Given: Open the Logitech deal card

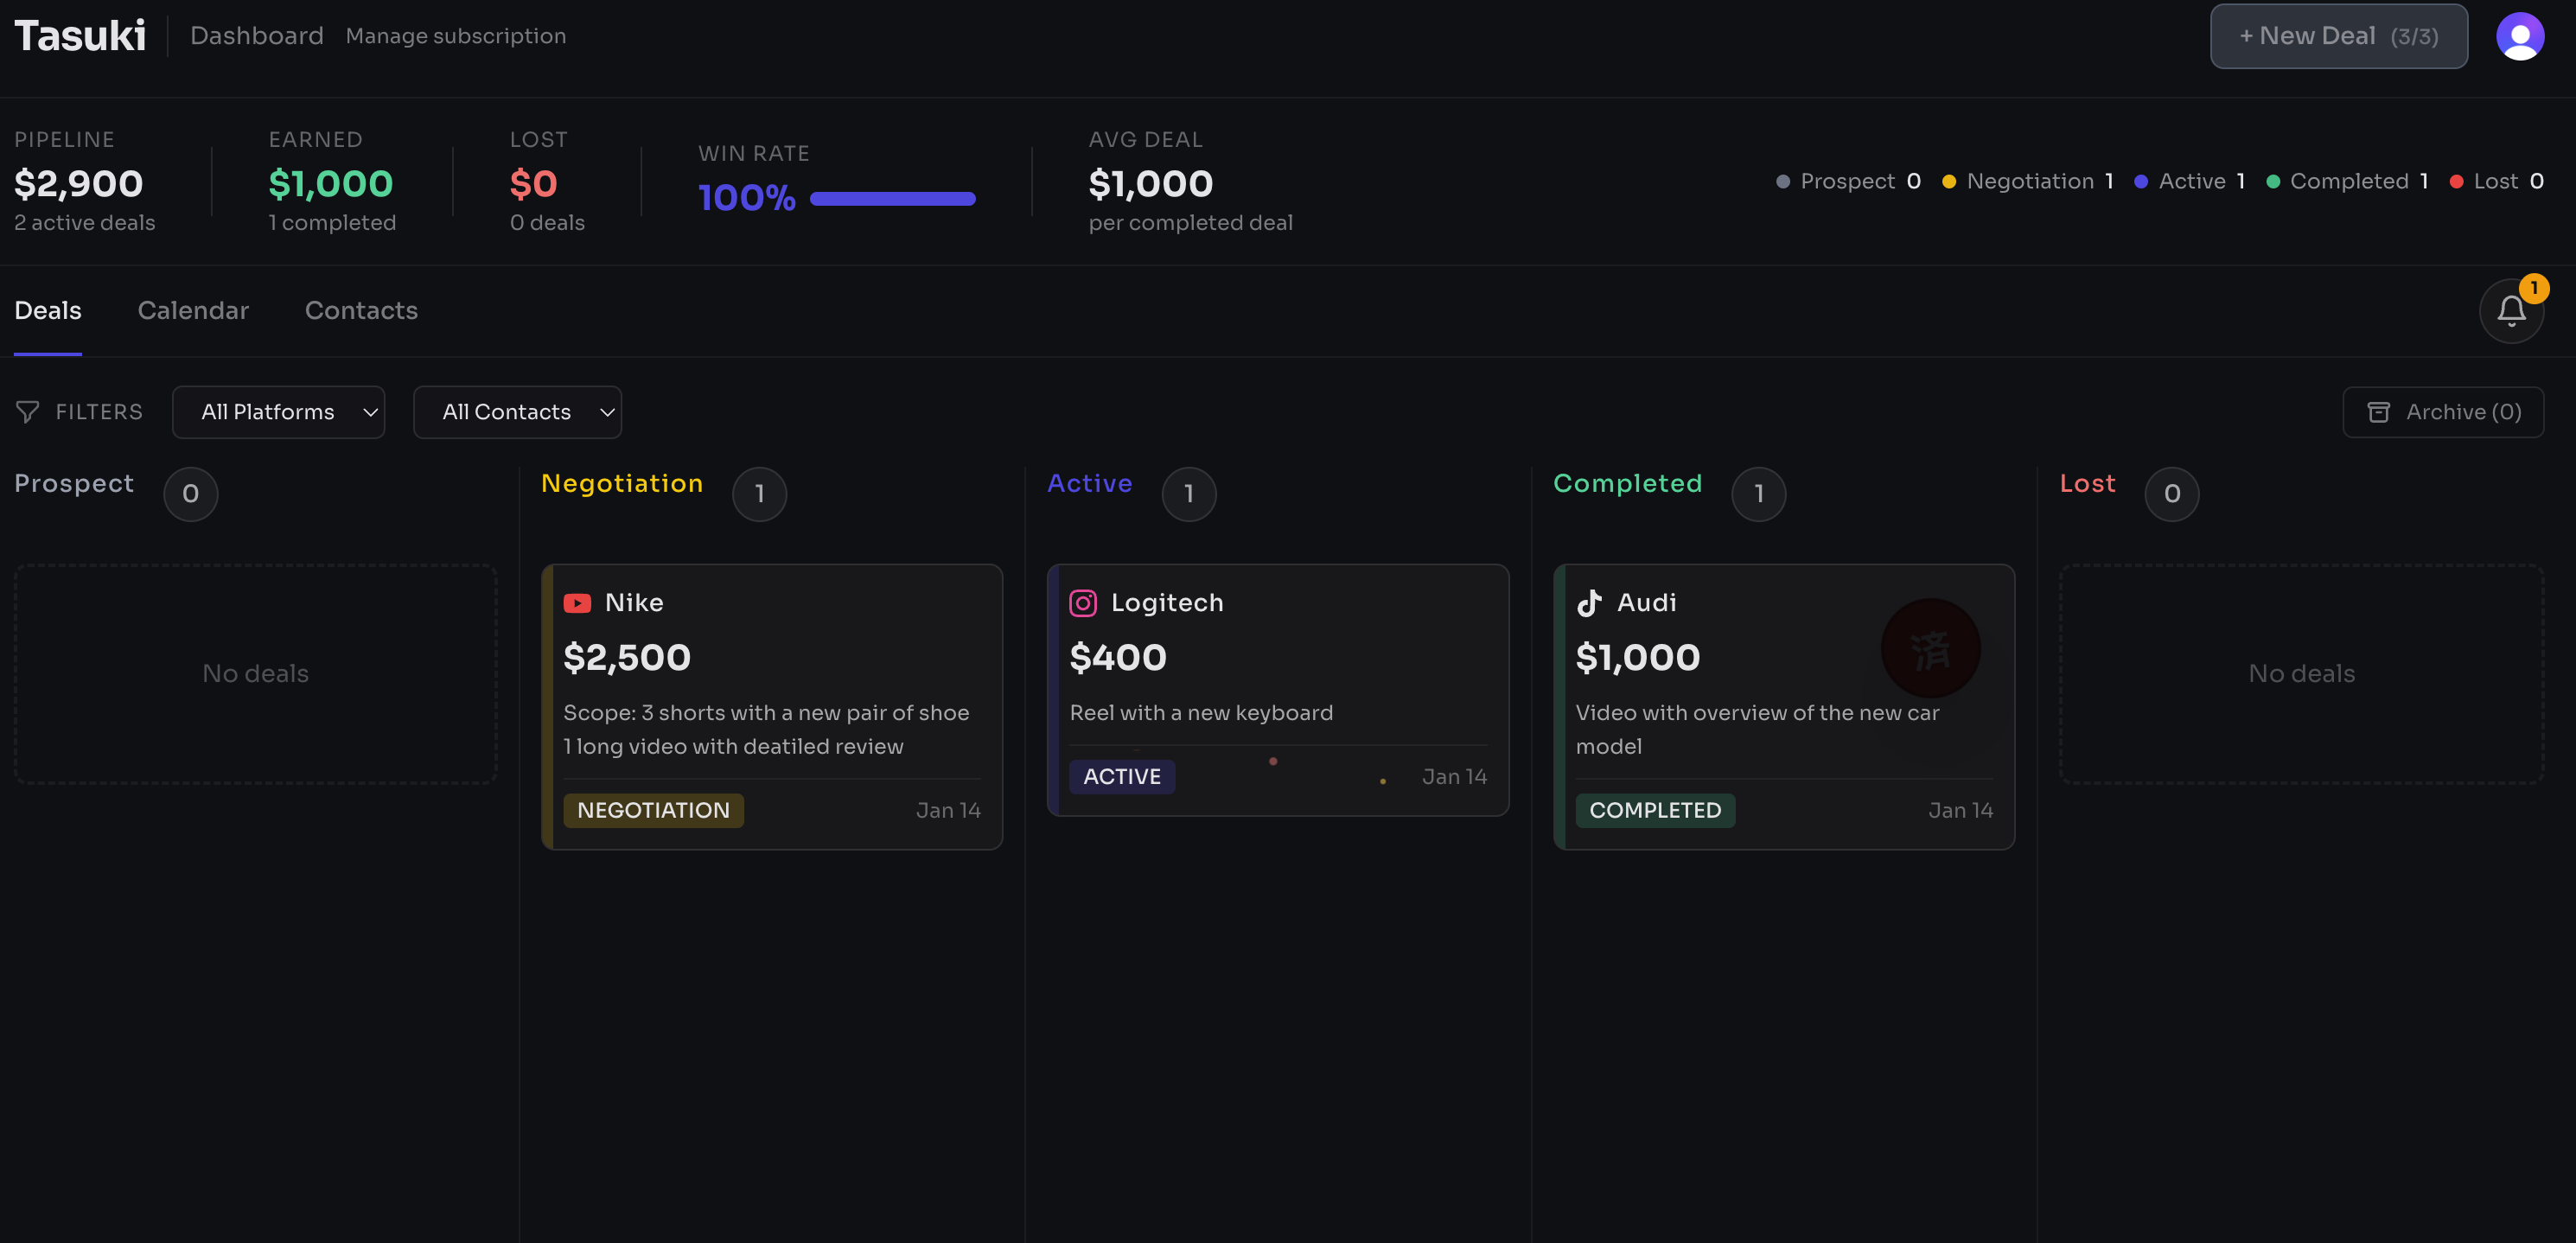Looking at the screenshot, I should [1278, 689].
